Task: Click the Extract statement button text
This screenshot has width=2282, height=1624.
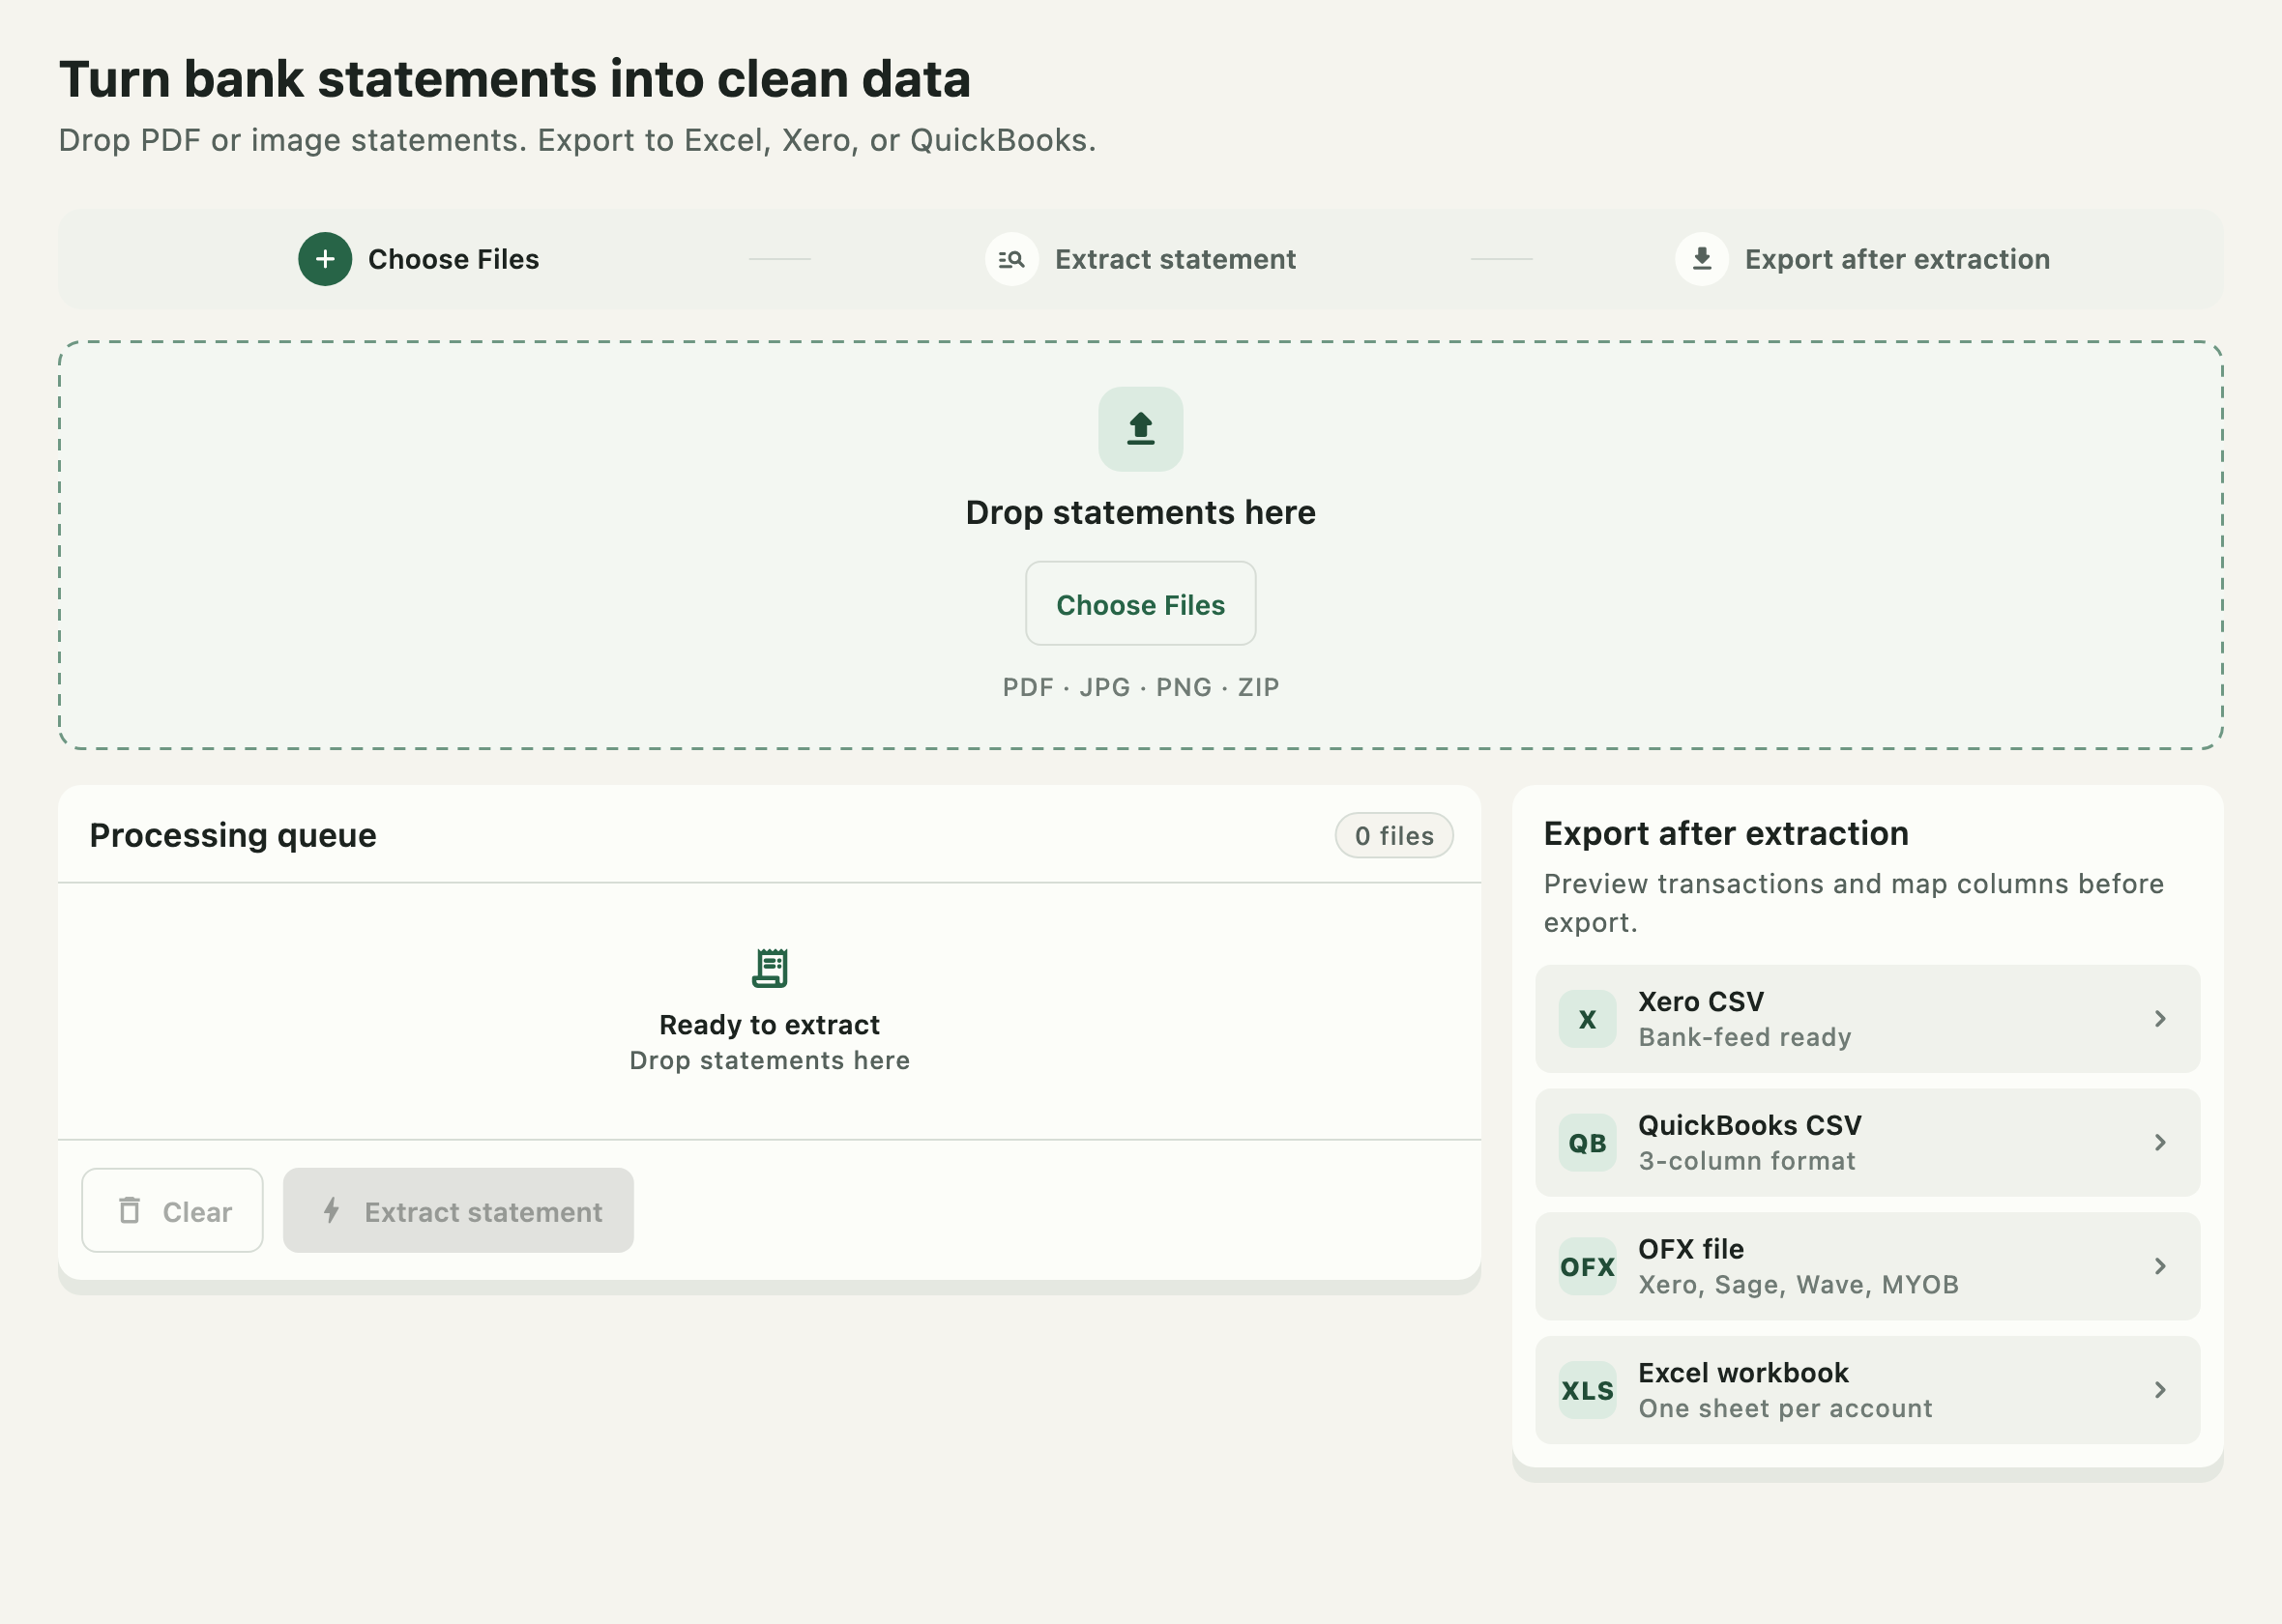Action: point(483,1212)
